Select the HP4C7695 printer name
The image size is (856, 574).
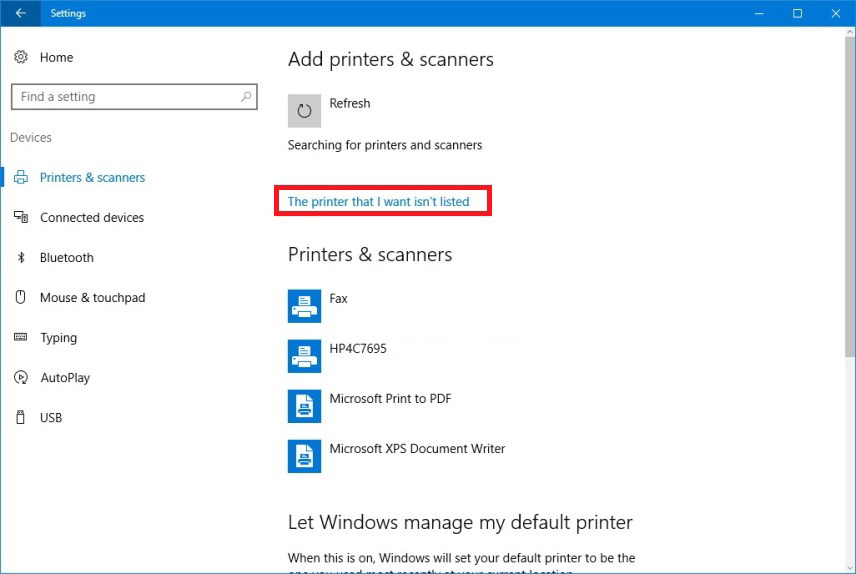point(358,348)
